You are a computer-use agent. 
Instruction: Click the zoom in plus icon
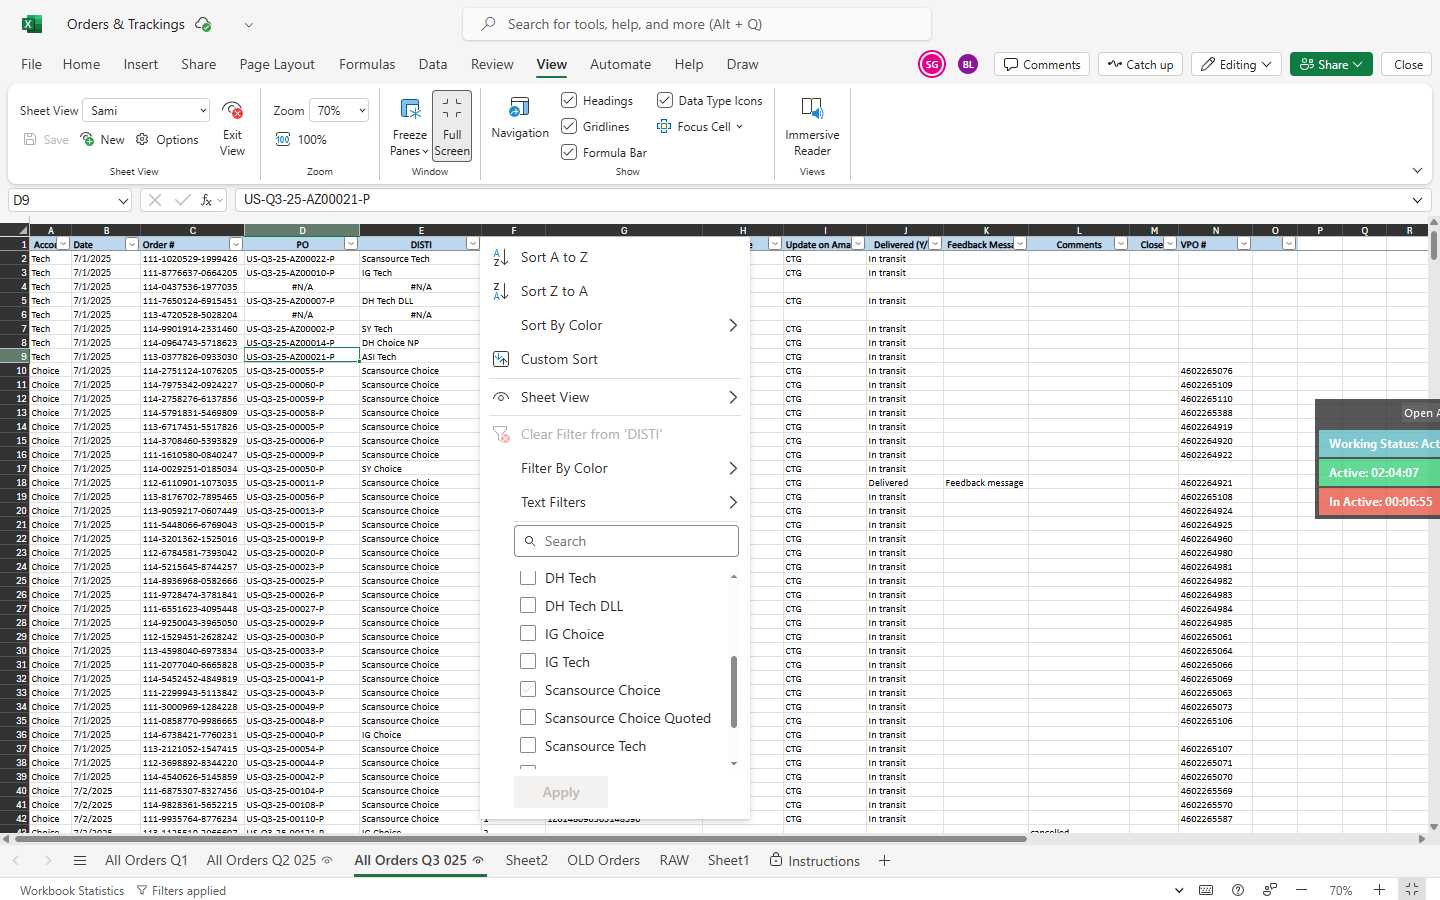1379,890
